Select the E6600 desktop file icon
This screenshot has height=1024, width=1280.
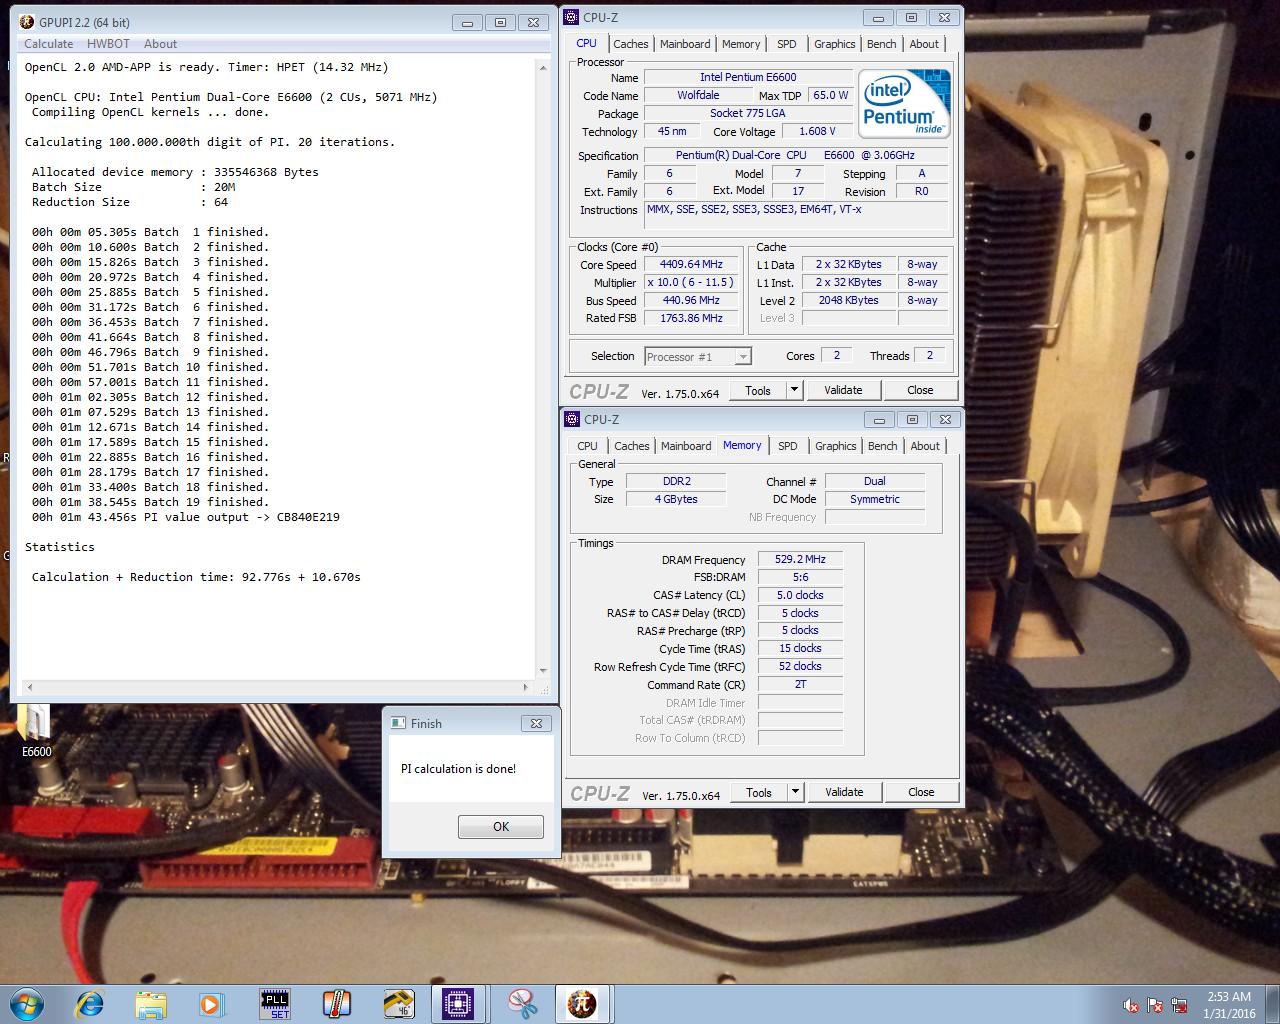point(35,732)
